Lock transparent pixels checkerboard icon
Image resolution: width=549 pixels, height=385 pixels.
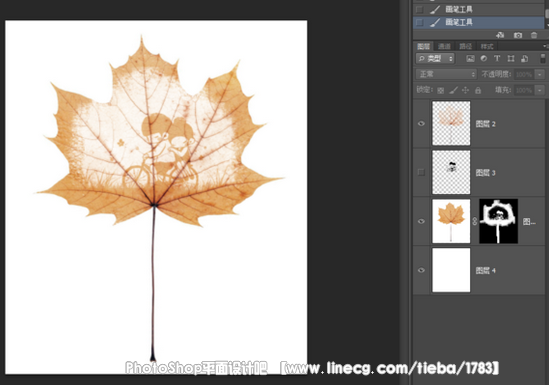point(441,91)
